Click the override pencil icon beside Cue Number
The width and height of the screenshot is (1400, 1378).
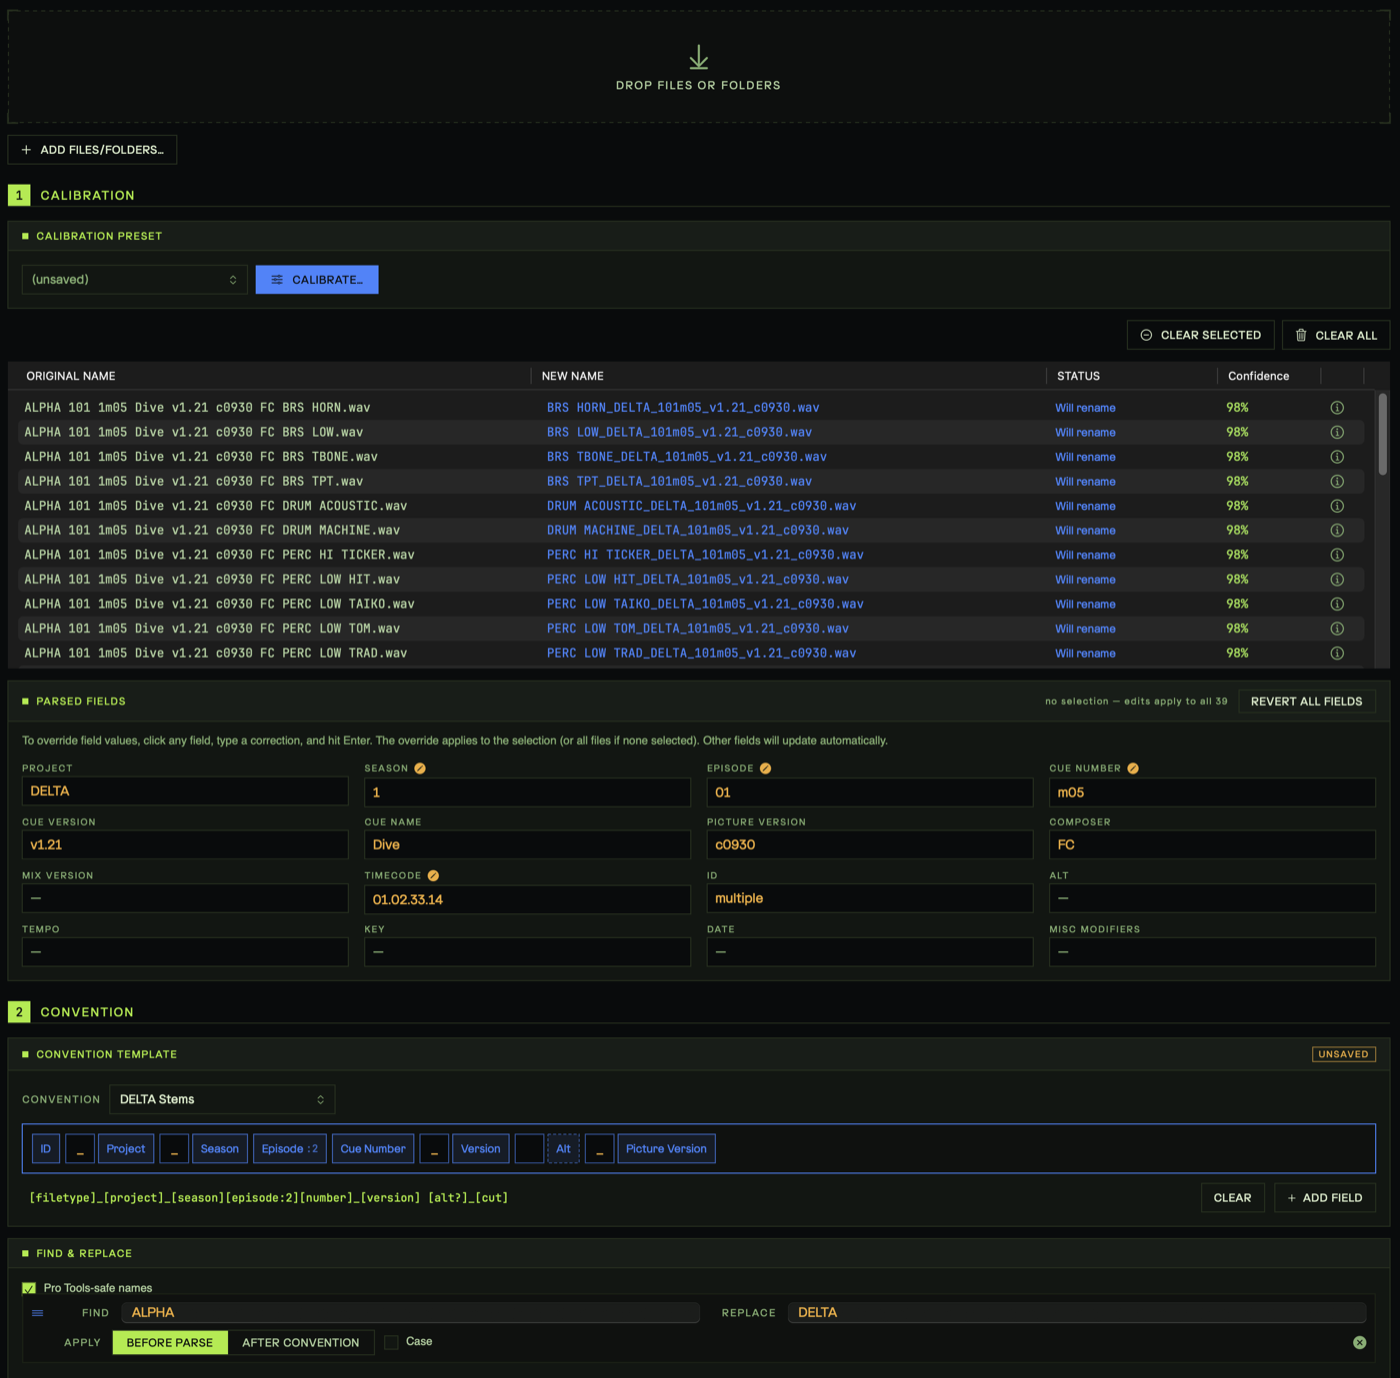1133,768
